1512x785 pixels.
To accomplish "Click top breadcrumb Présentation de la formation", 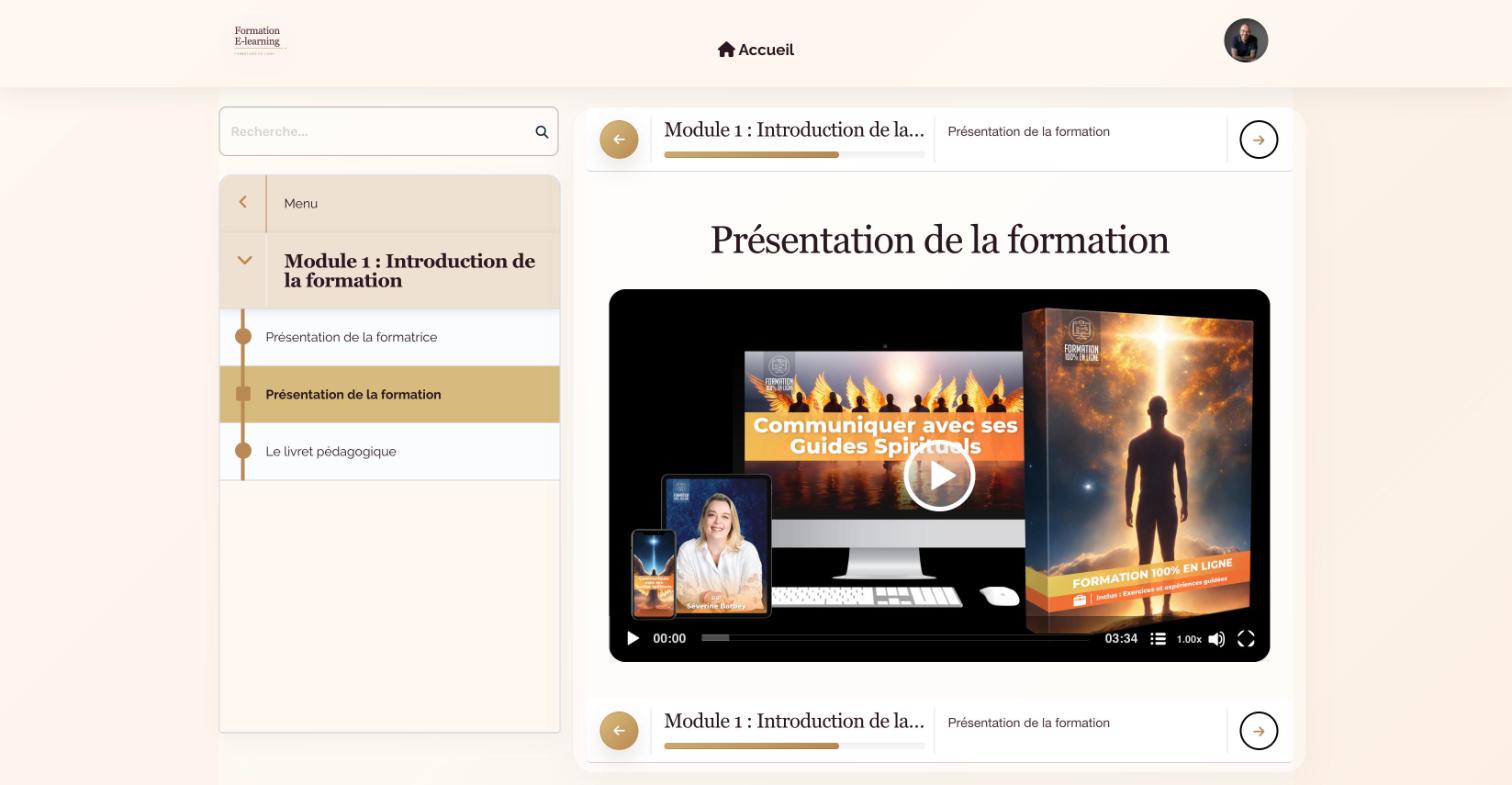I will (1029, 131).
